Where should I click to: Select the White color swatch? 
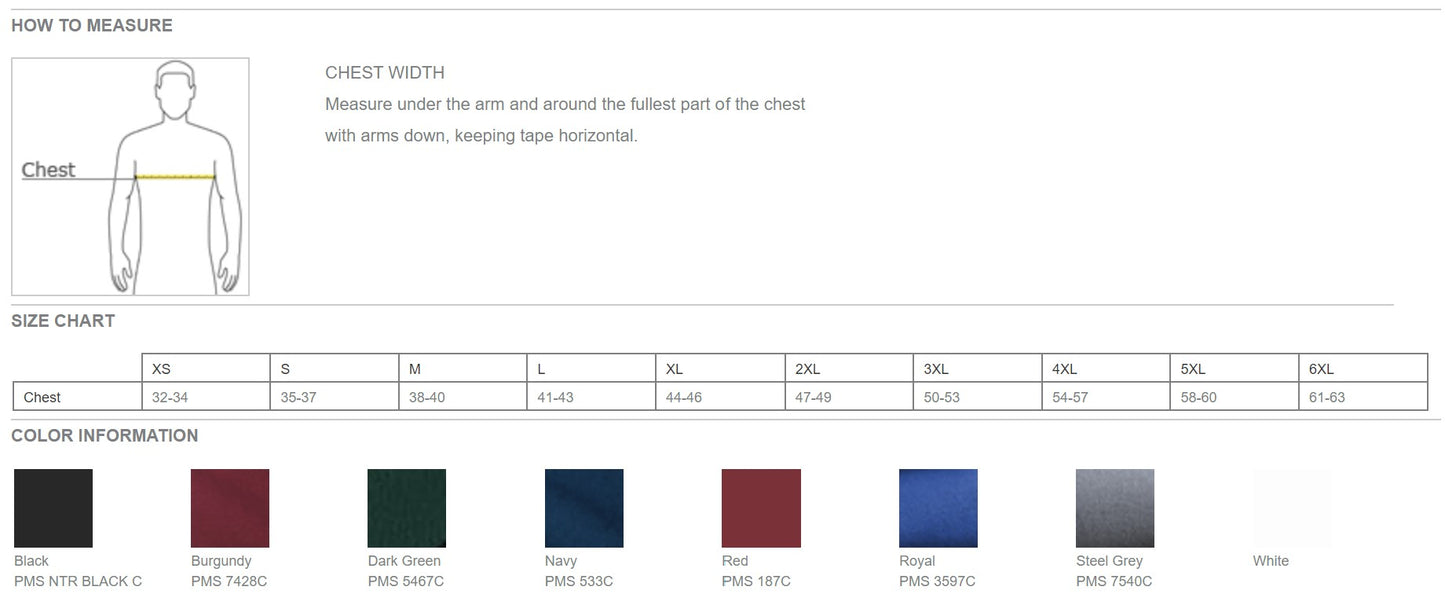1292,508
